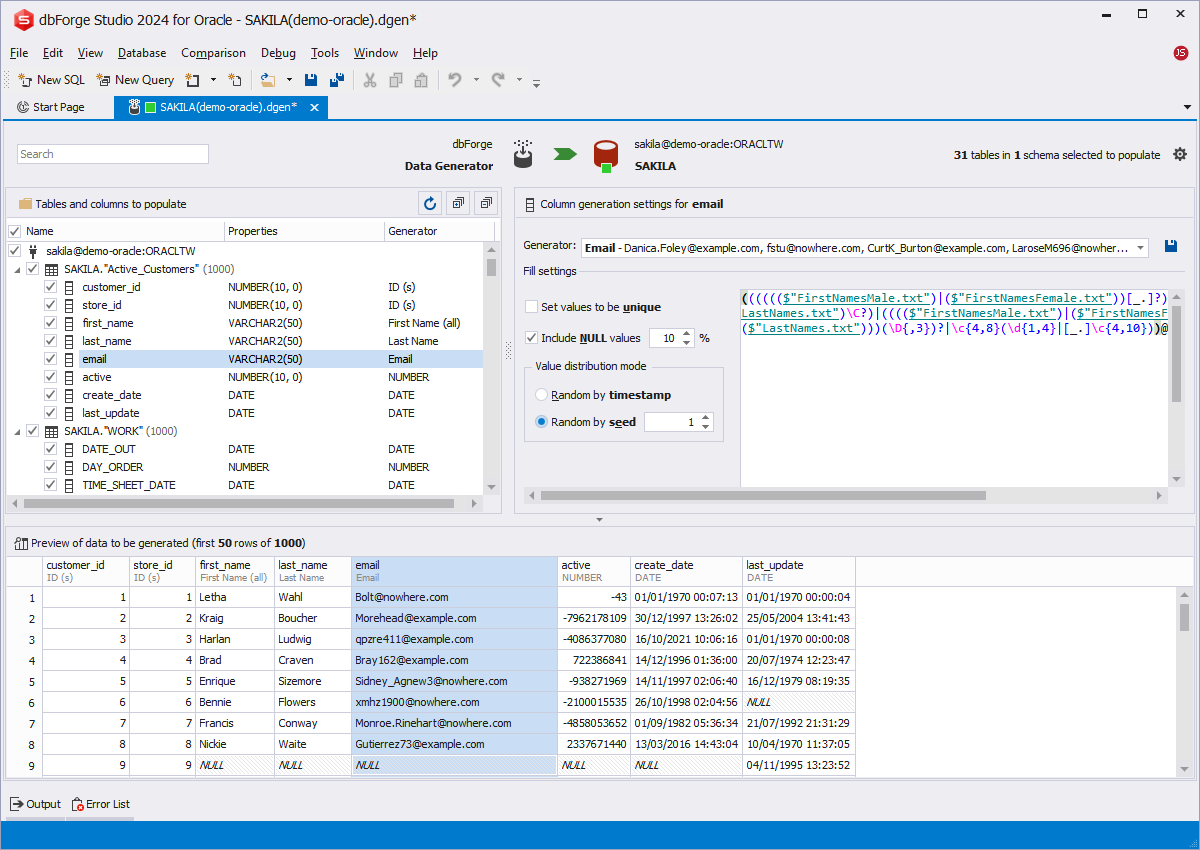Switch to the Start Page tab
Screen dimensions: 1200x850
[51, 107]
